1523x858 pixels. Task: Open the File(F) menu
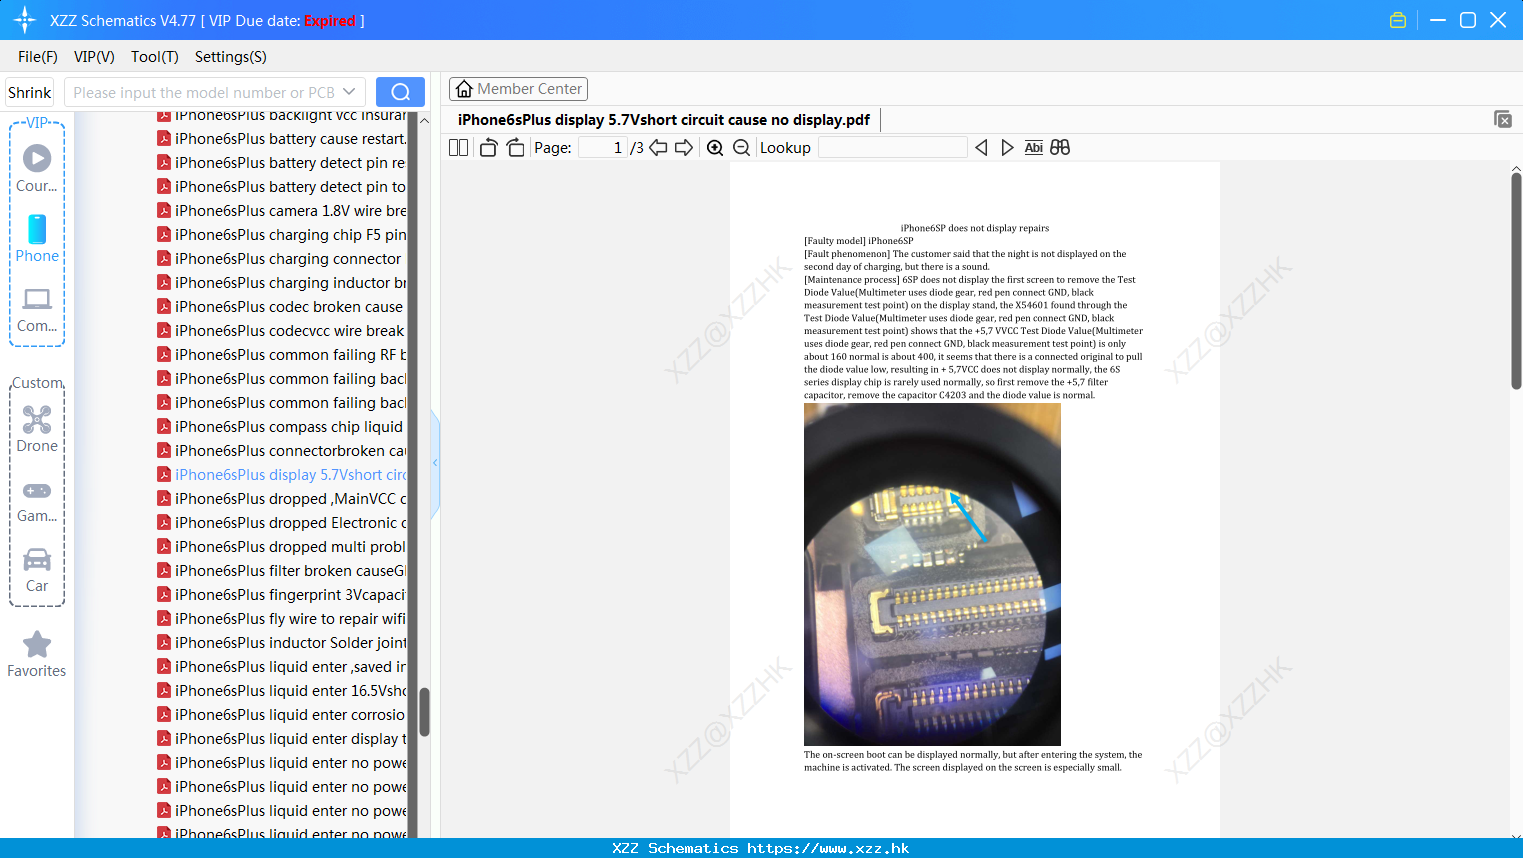[38, 57]
